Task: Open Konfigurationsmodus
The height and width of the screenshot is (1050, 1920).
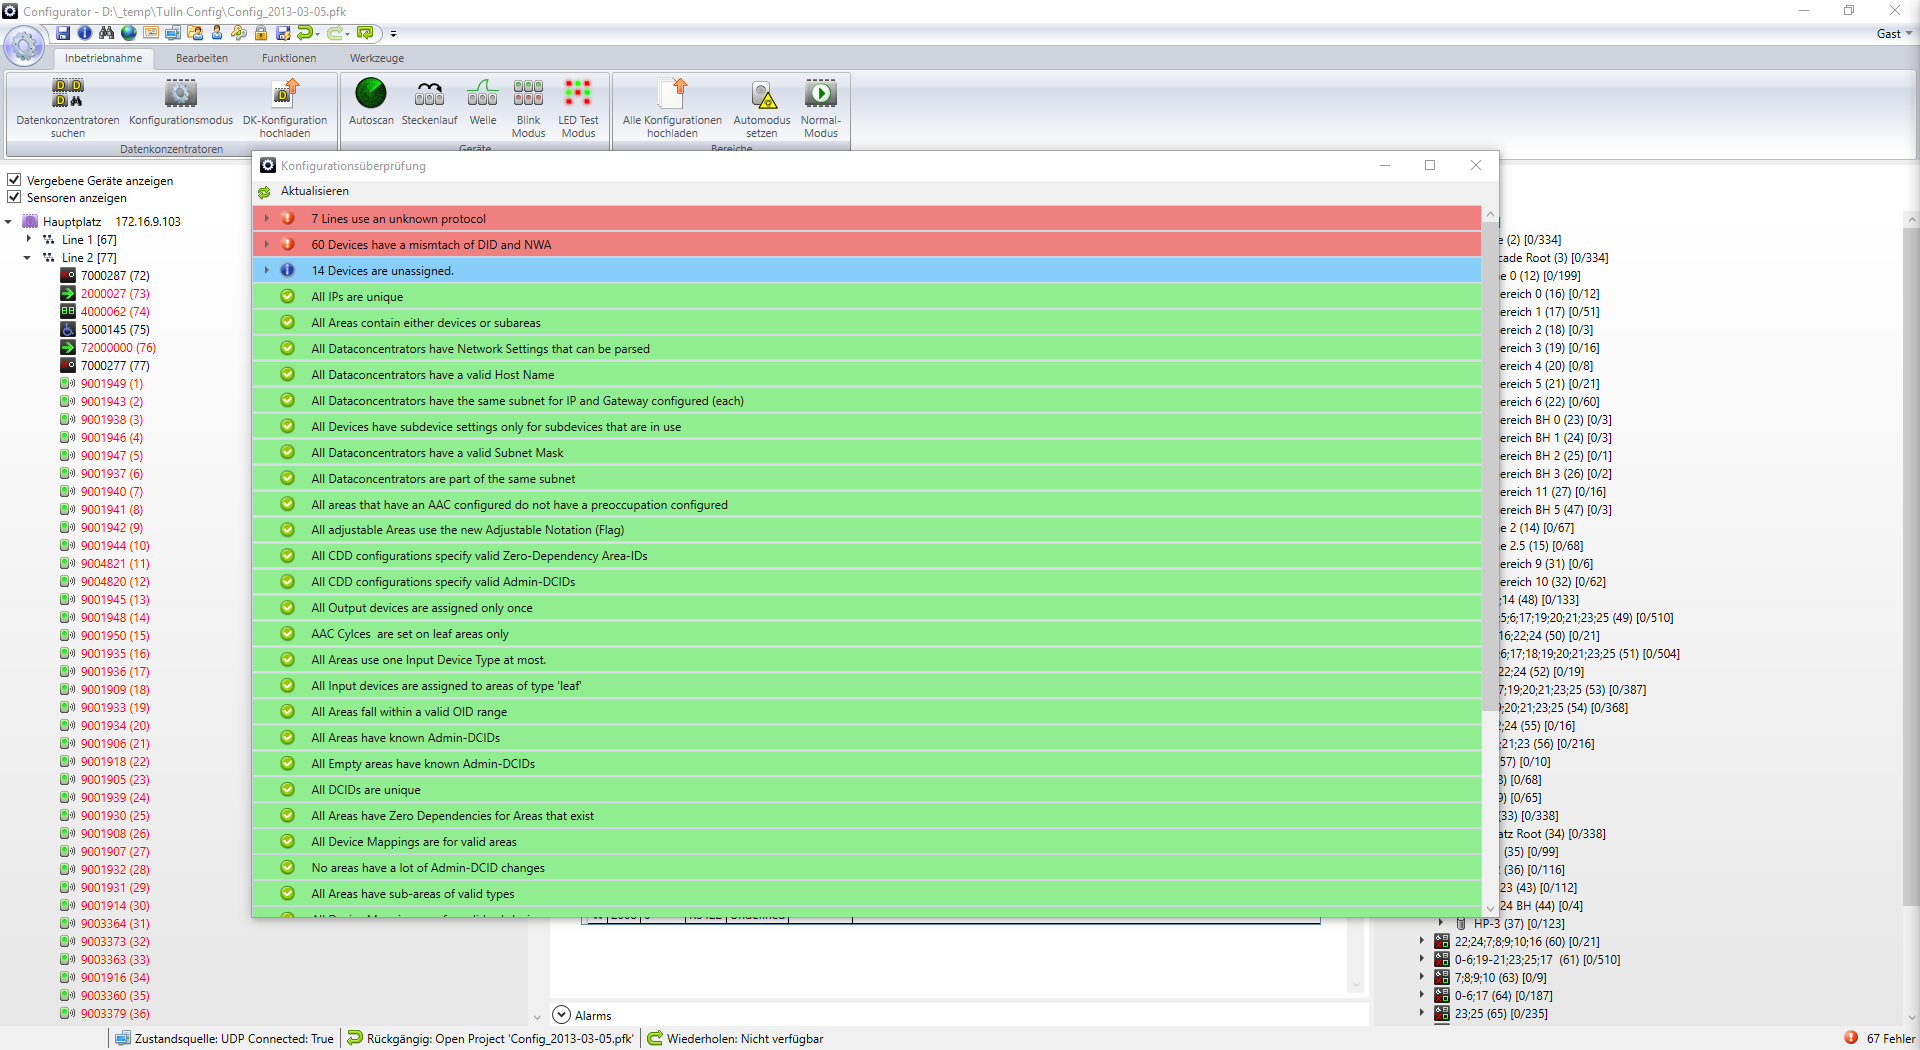Action: (x=181, y=103)
